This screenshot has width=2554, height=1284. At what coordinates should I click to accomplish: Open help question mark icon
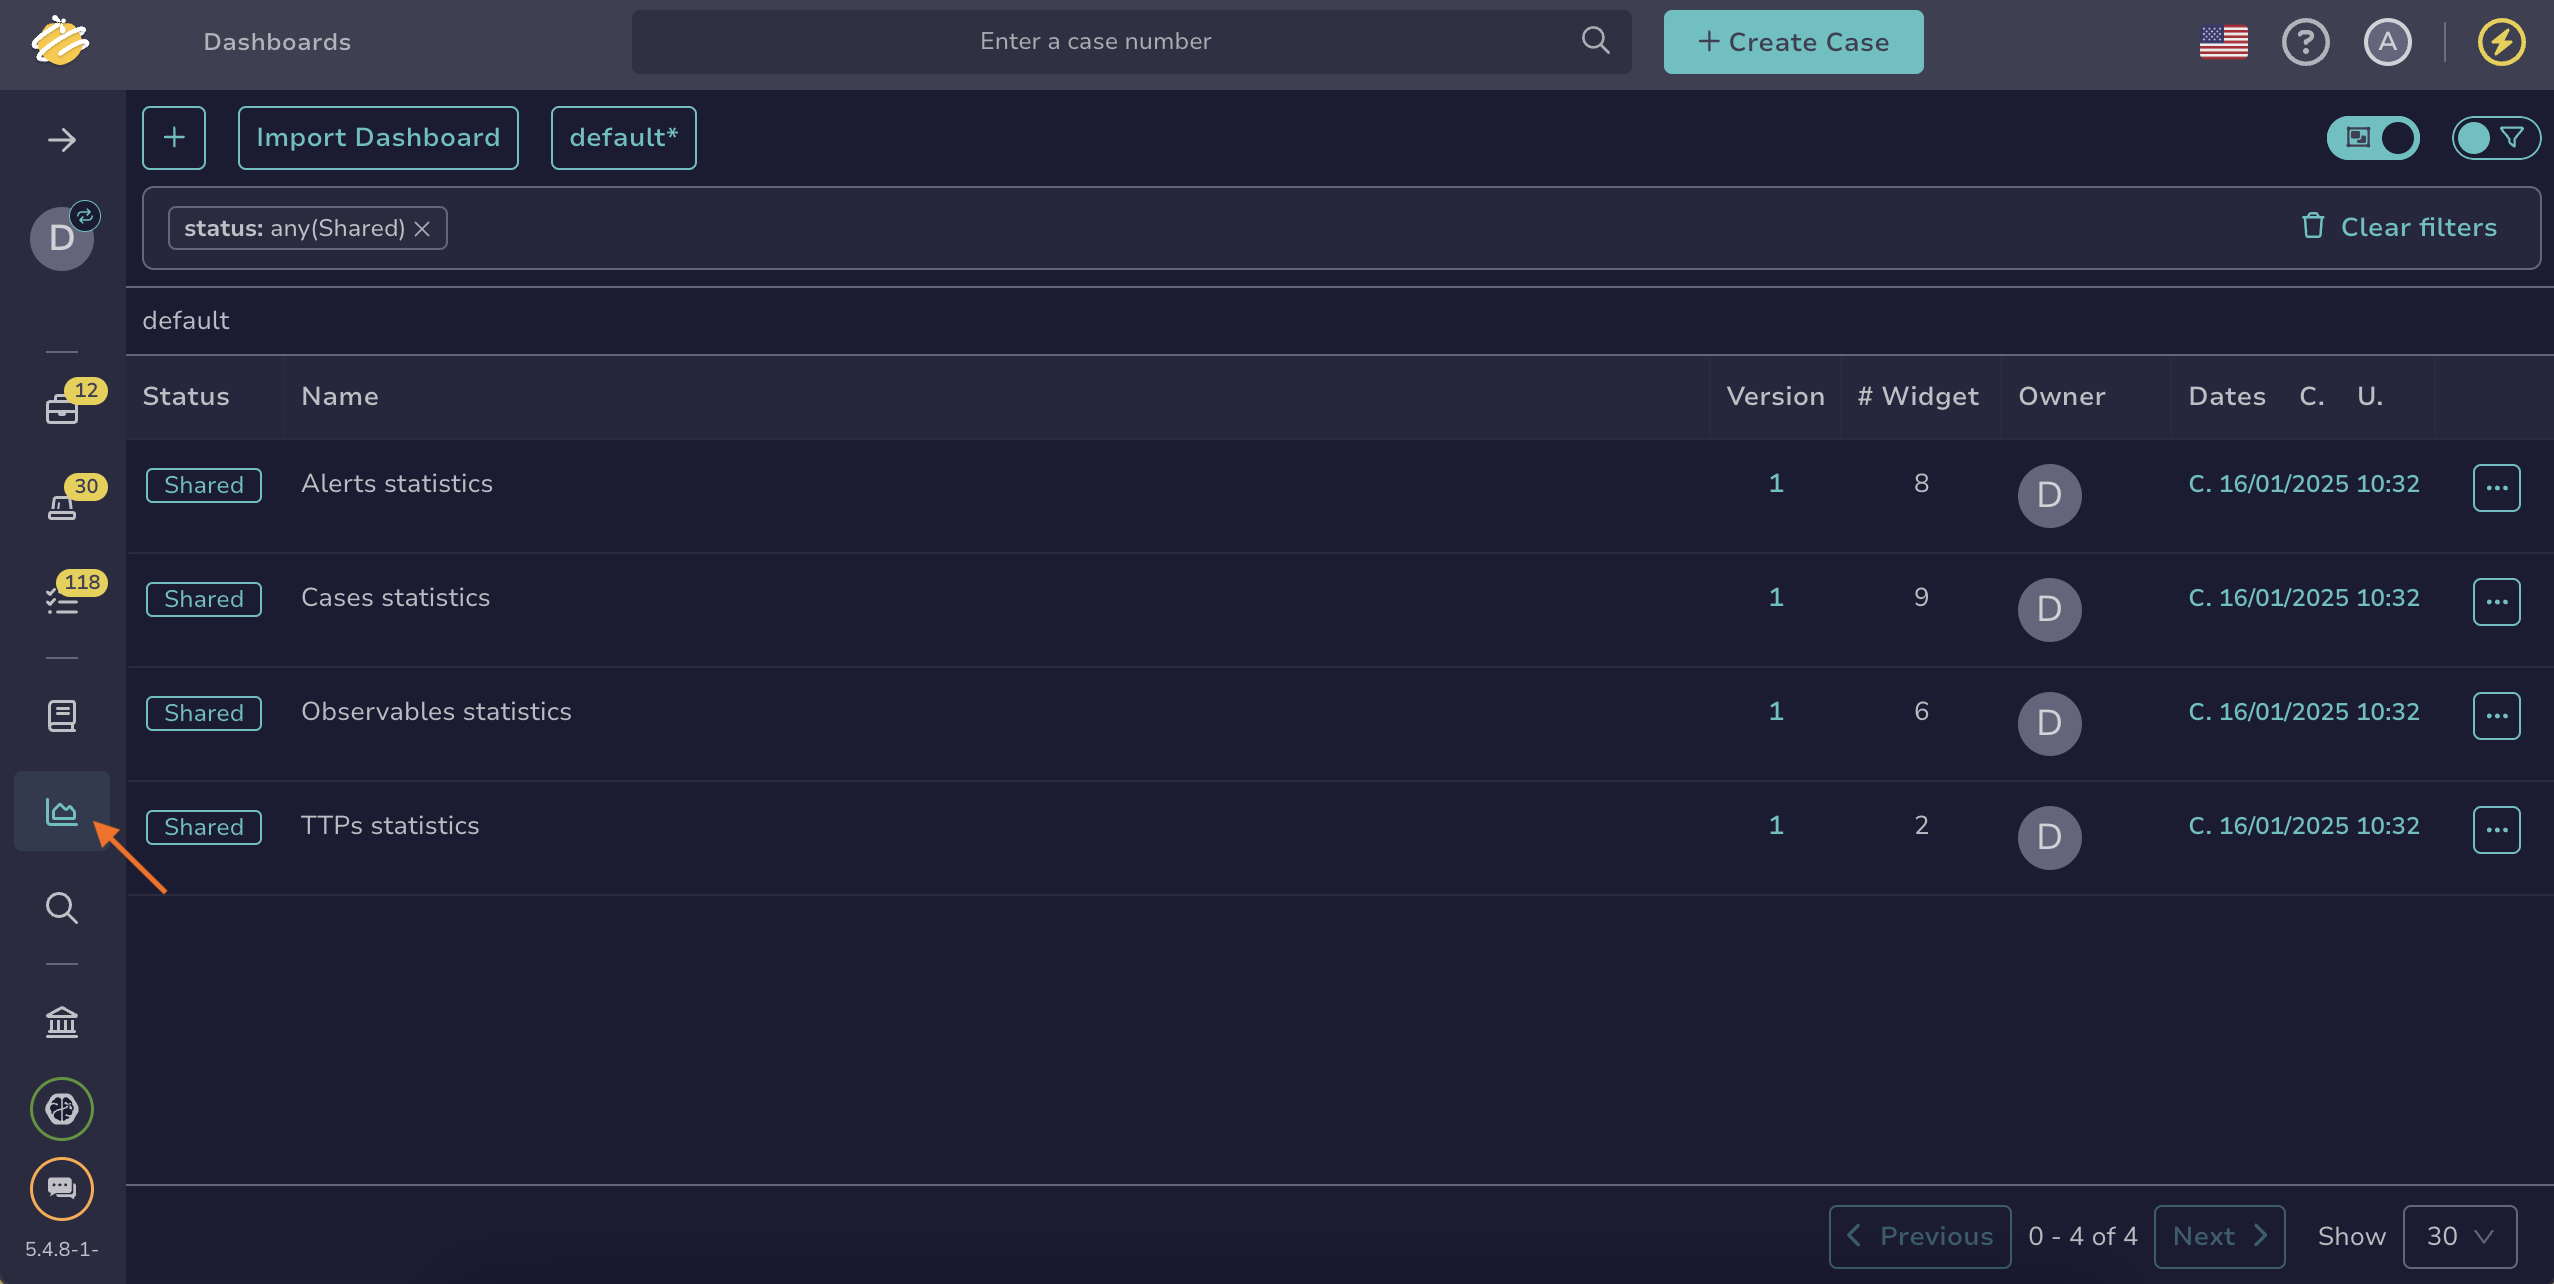pos(2306,42)
